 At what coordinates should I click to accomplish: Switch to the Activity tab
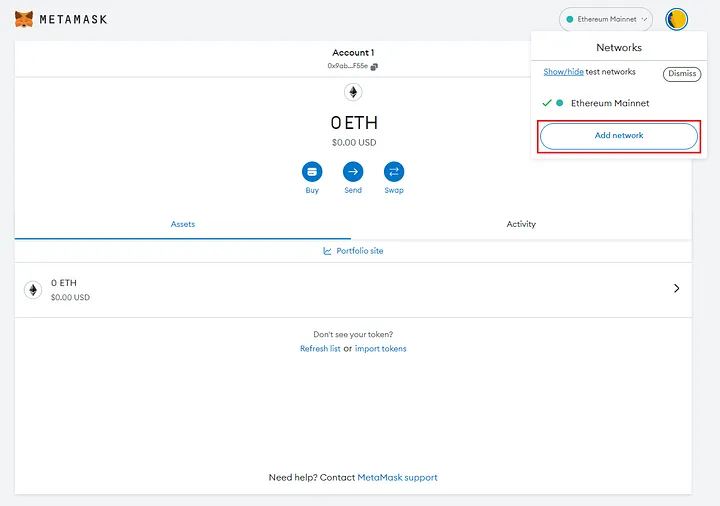point(521,224)
